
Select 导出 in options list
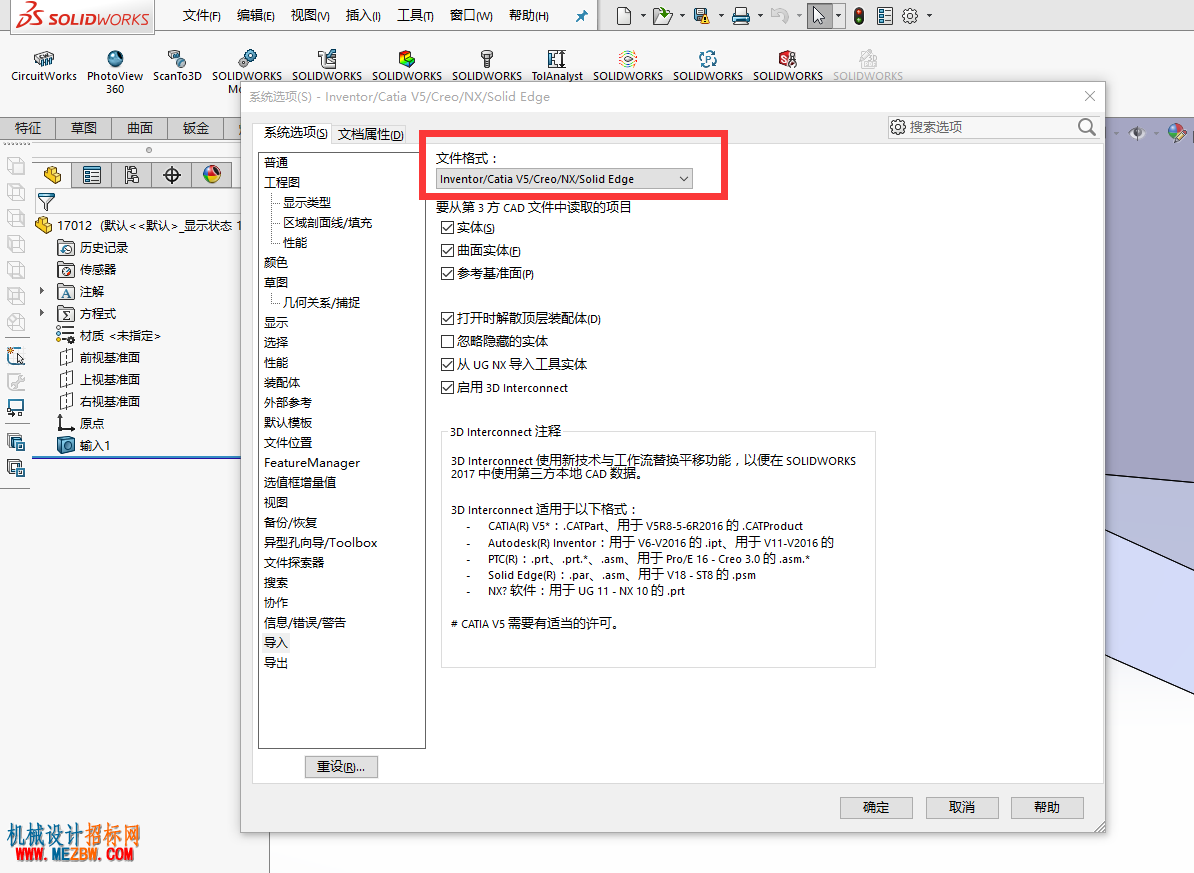click(276, 663)
